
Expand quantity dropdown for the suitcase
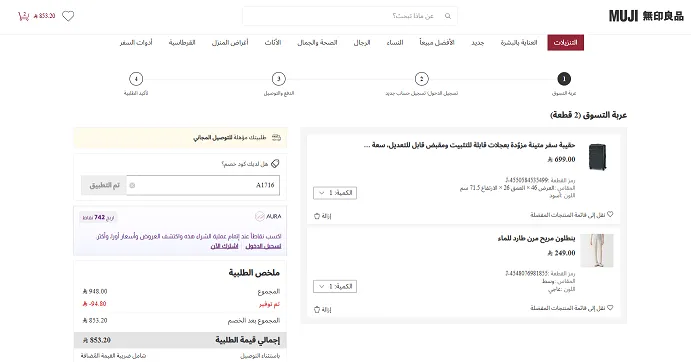(x=335, y=193)
